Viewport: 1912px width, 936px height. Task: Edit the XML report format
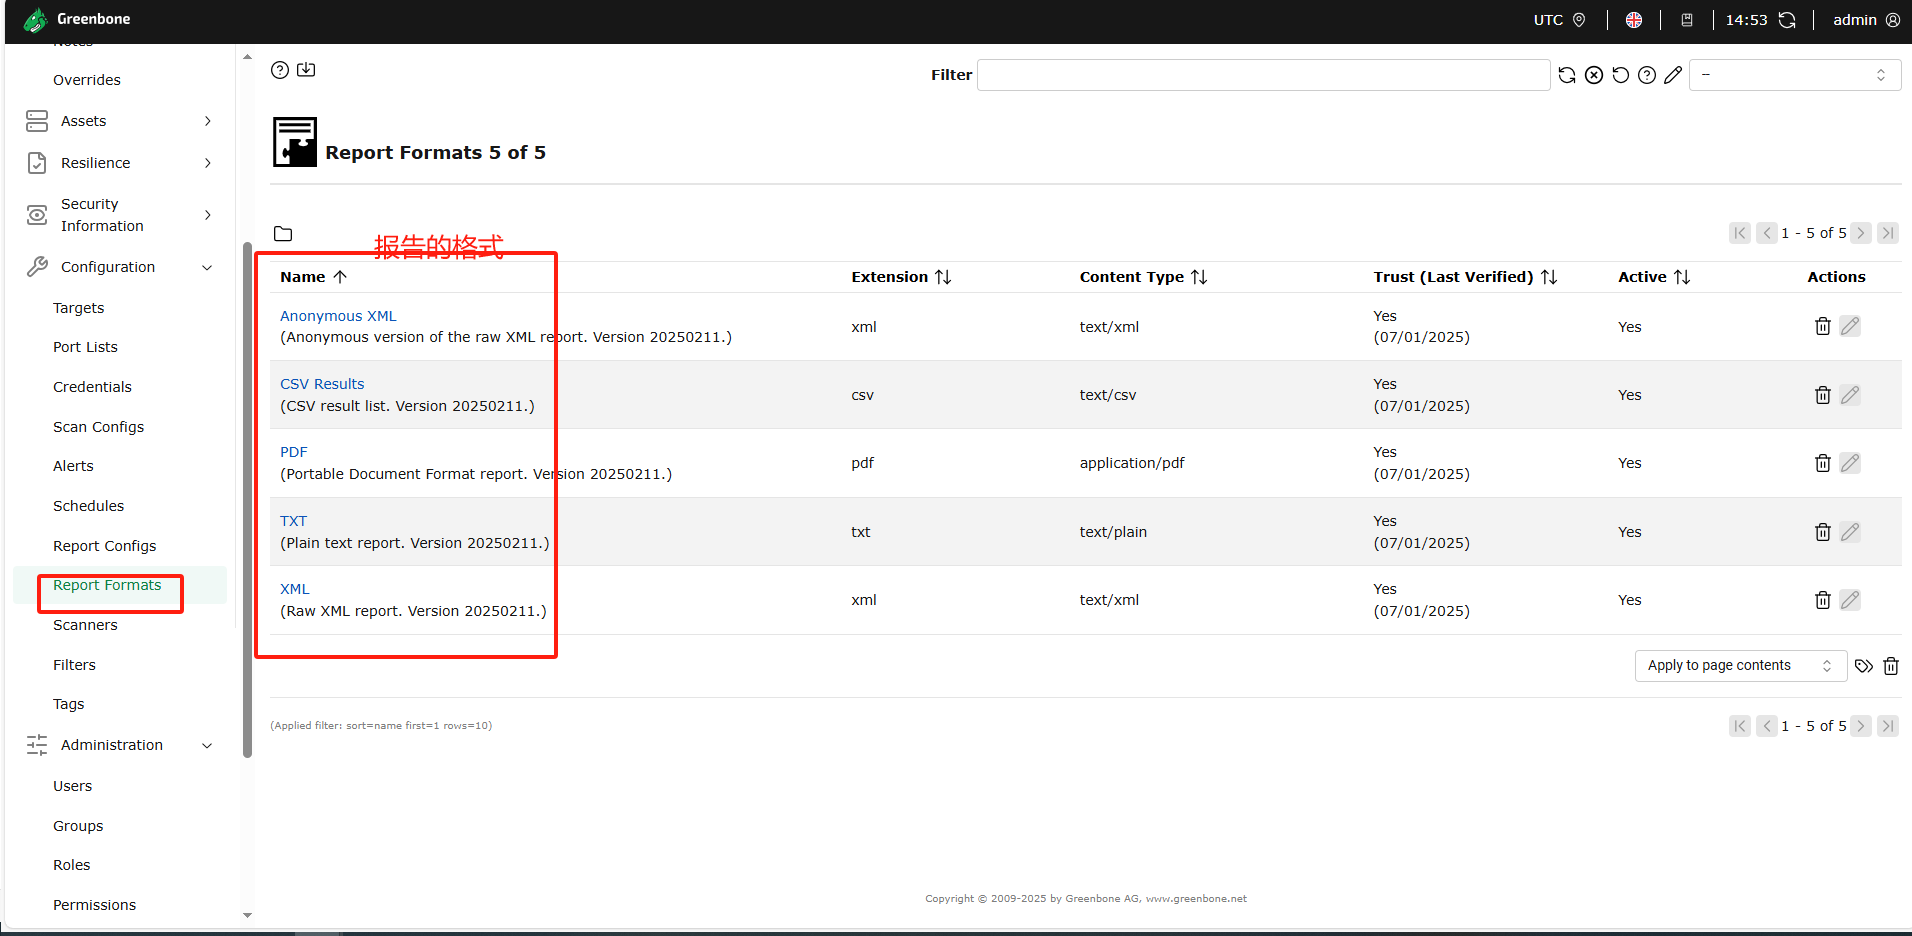point(1850,600)
